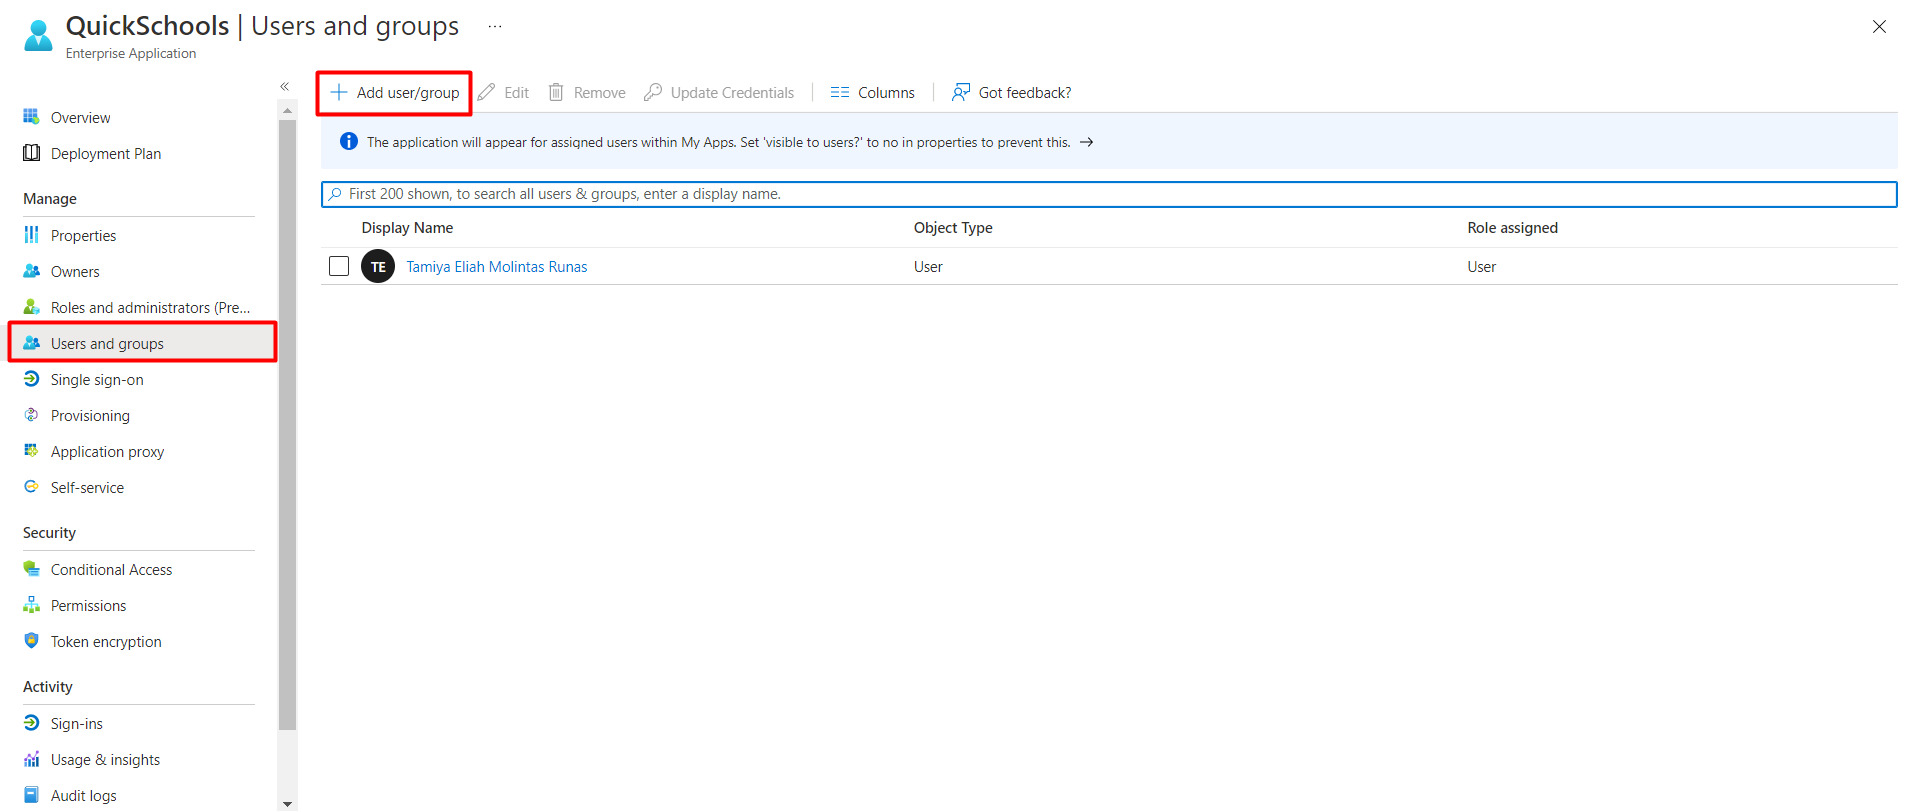Click the sidebar scrollbar thumb
This screenshot has height=811, width=1918.
pos(287,425)
